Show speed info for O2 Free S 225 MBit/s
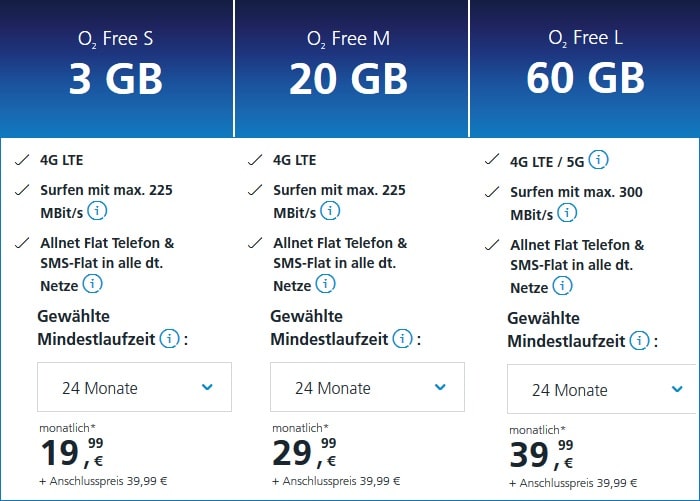This screenshot has width=700, height=501. point(97,211)
